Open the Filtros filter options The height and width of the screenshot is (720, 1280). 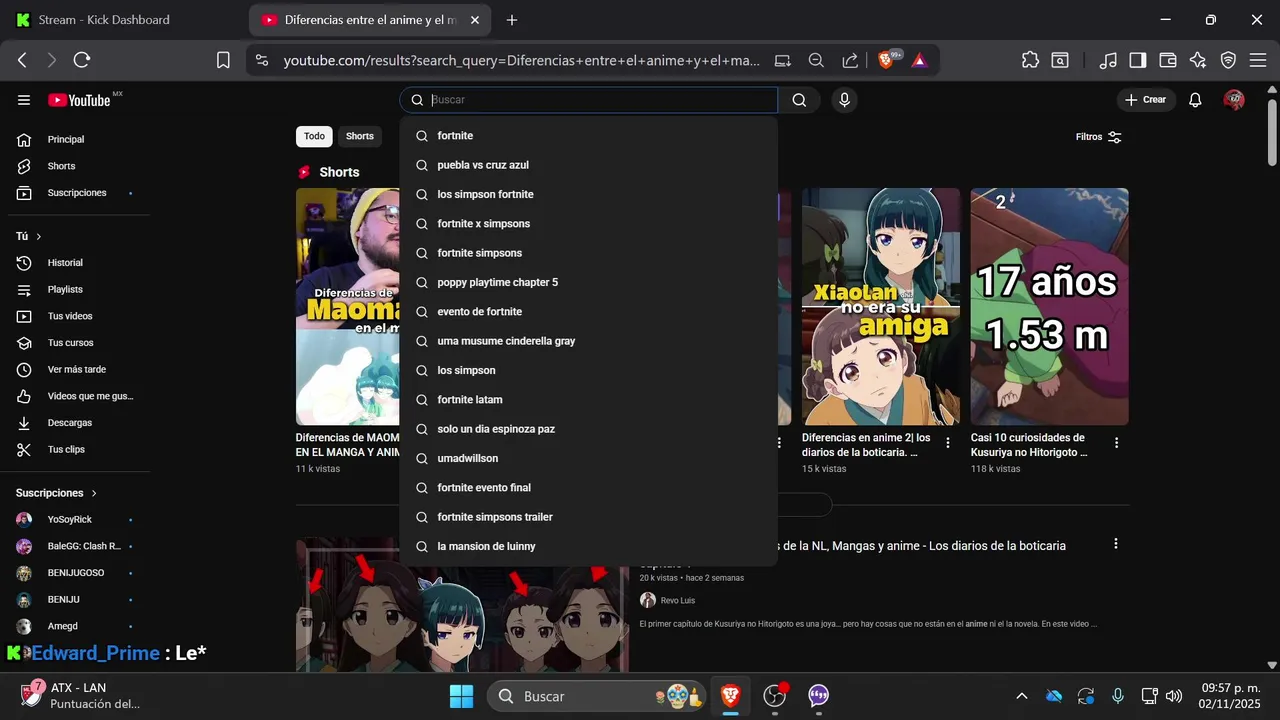1099,137
